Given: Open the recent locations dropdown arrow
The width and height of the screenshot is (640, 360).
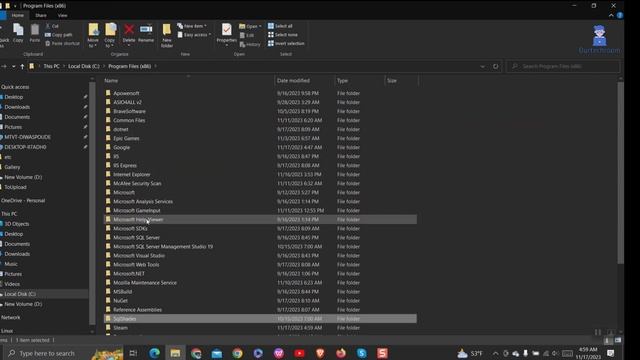Looking at the screenshot, I should 13,66.
